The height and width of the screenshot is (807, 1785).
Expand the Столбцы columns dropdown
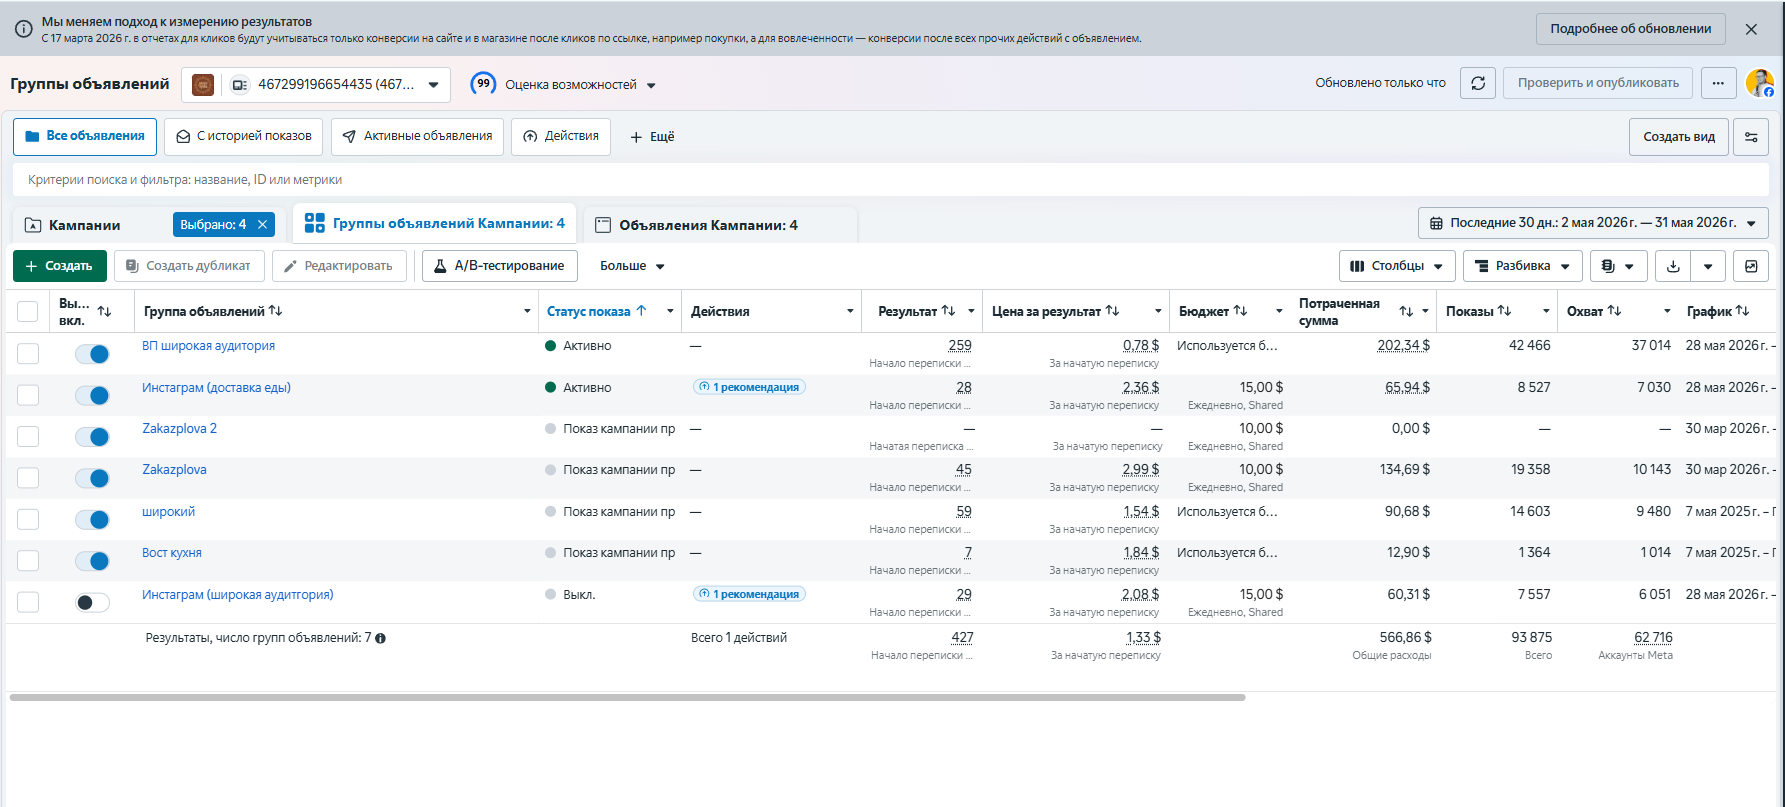pos(1397,266)
